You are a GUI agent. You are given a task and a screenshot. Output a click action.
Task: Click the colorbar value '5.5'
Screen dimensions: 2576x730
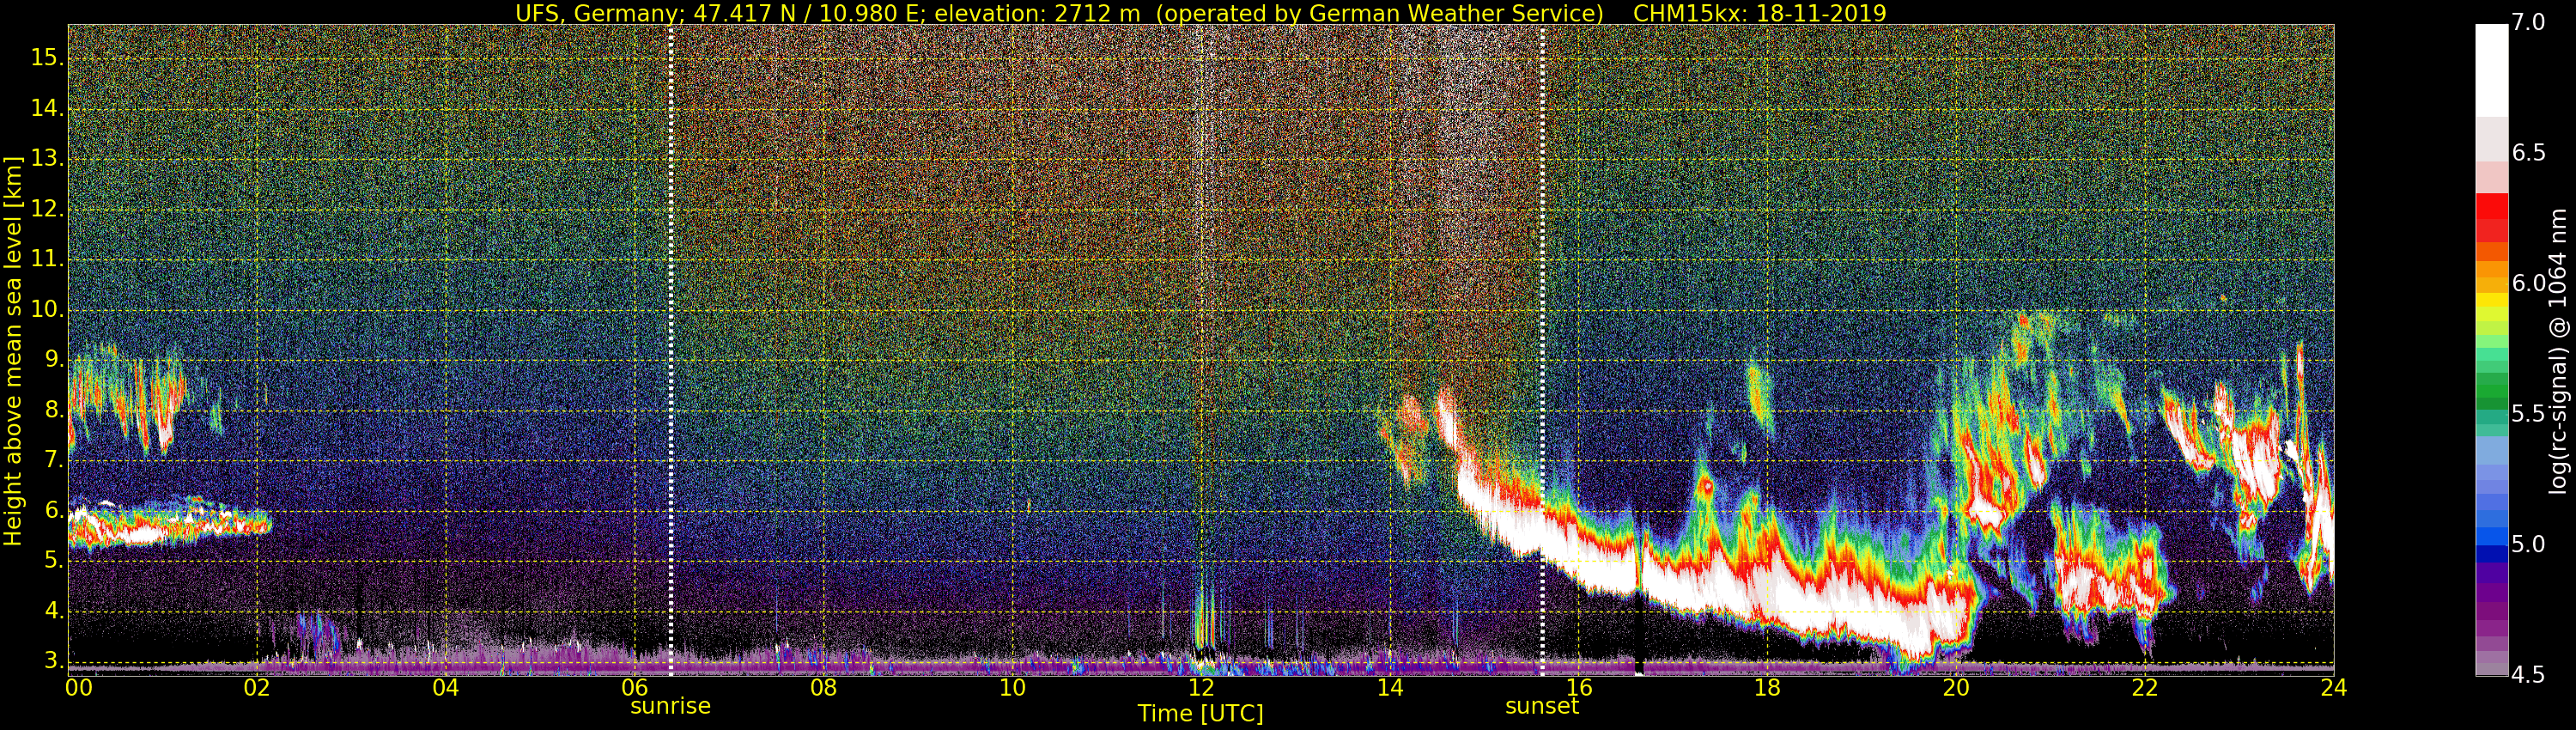(2529, 414)
